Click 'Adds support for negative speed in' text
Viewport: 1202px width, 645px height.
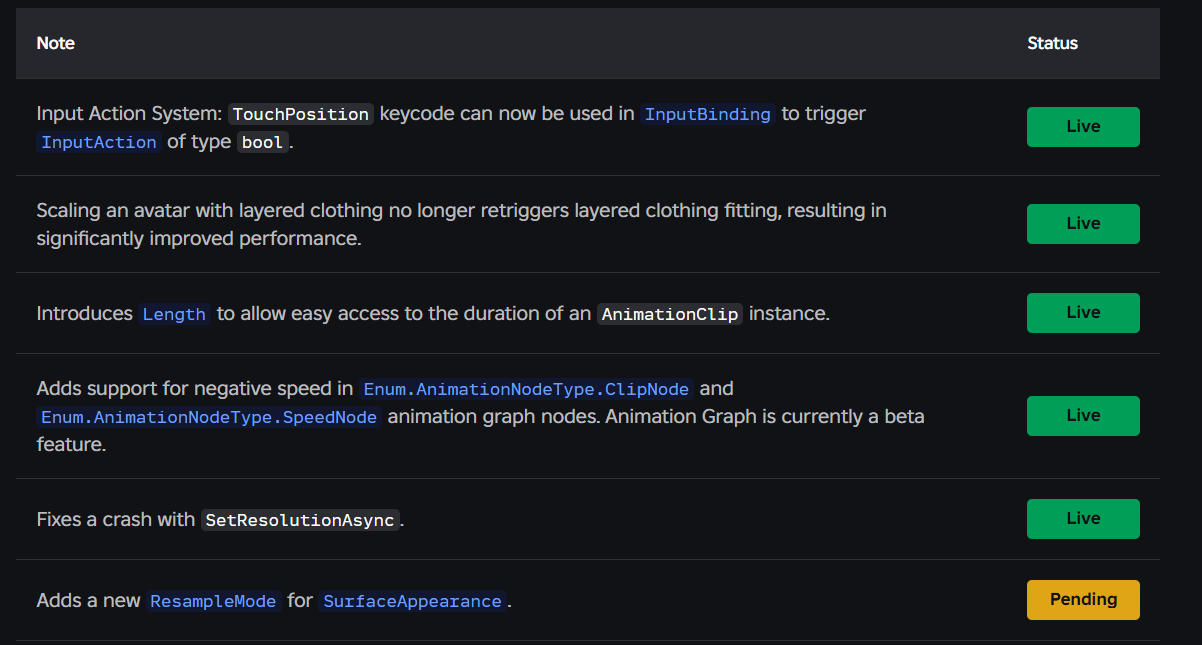(x=195, y=388)
